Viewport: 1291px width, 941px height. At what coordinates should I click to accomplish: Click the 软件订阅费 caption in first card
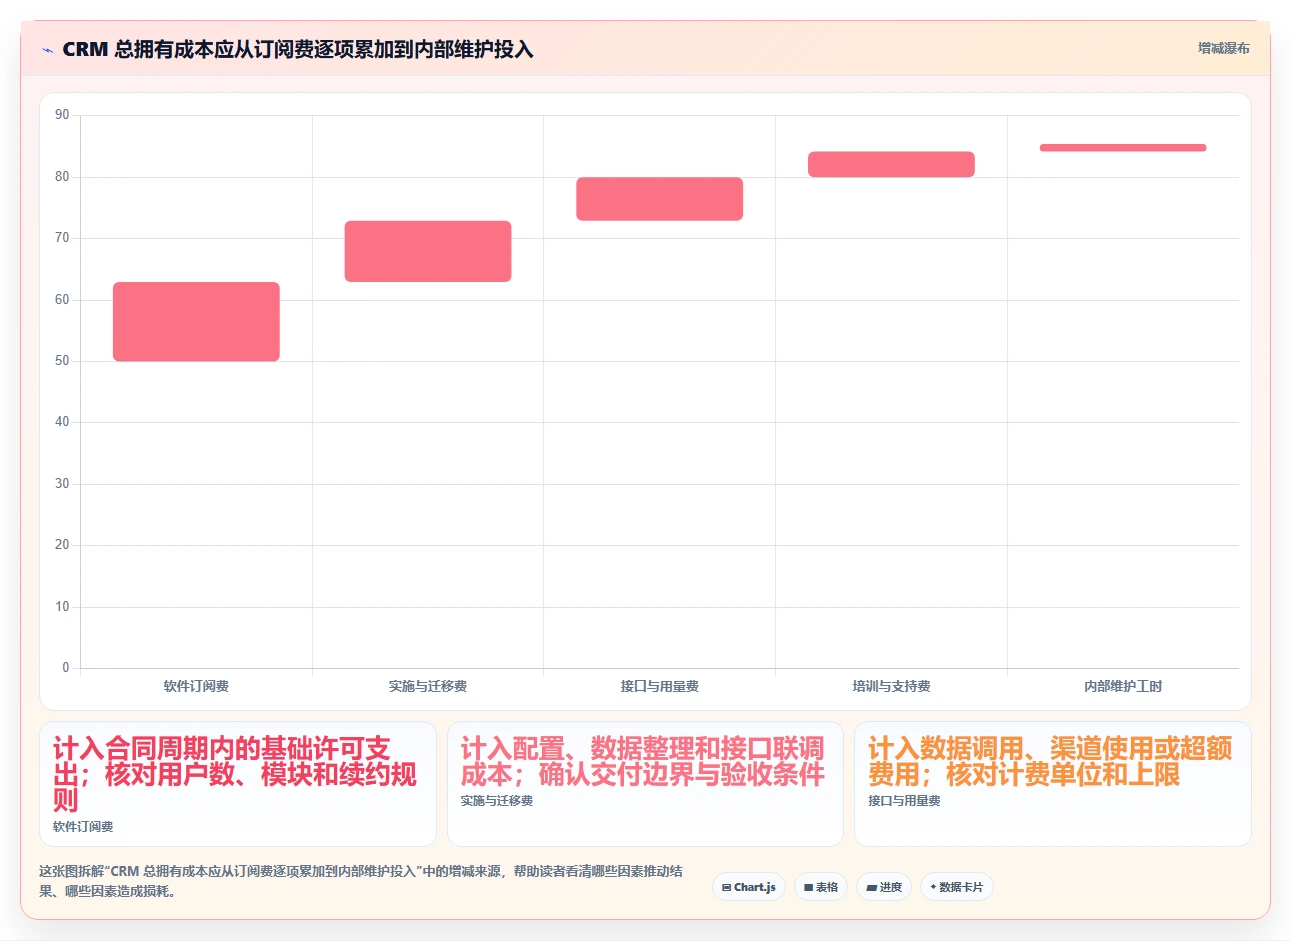point(83,827)
